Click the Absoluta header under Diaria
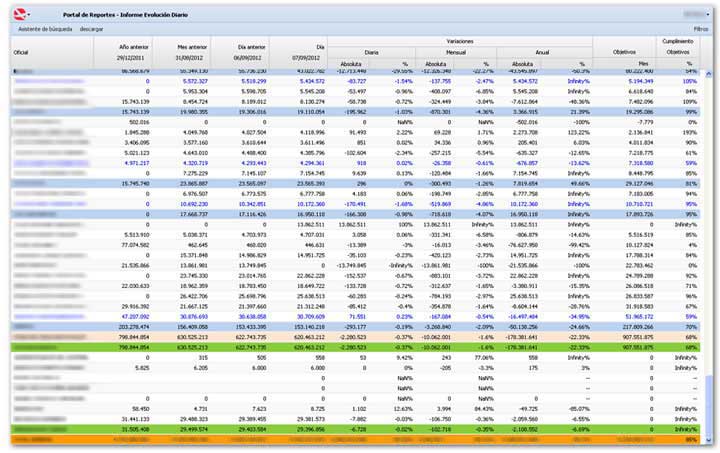This screenshot has width=720, height=453. (x=351, y=64)
